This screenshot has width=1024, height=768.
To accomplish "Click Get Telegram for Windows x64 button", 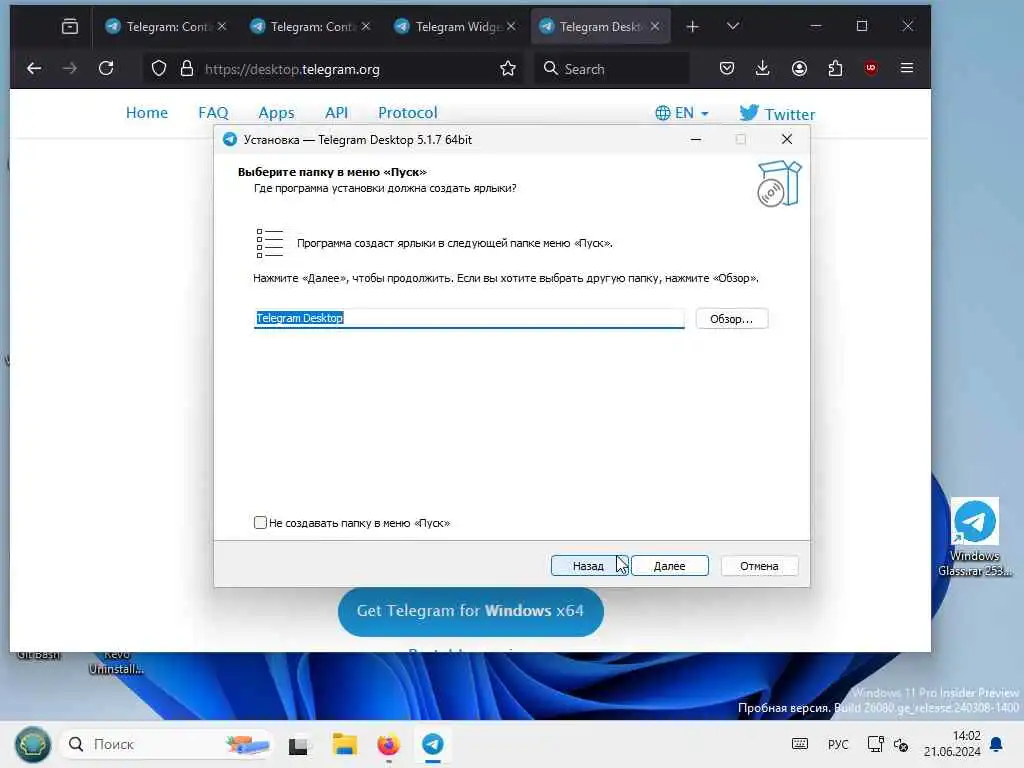I will tap(470, 611).
